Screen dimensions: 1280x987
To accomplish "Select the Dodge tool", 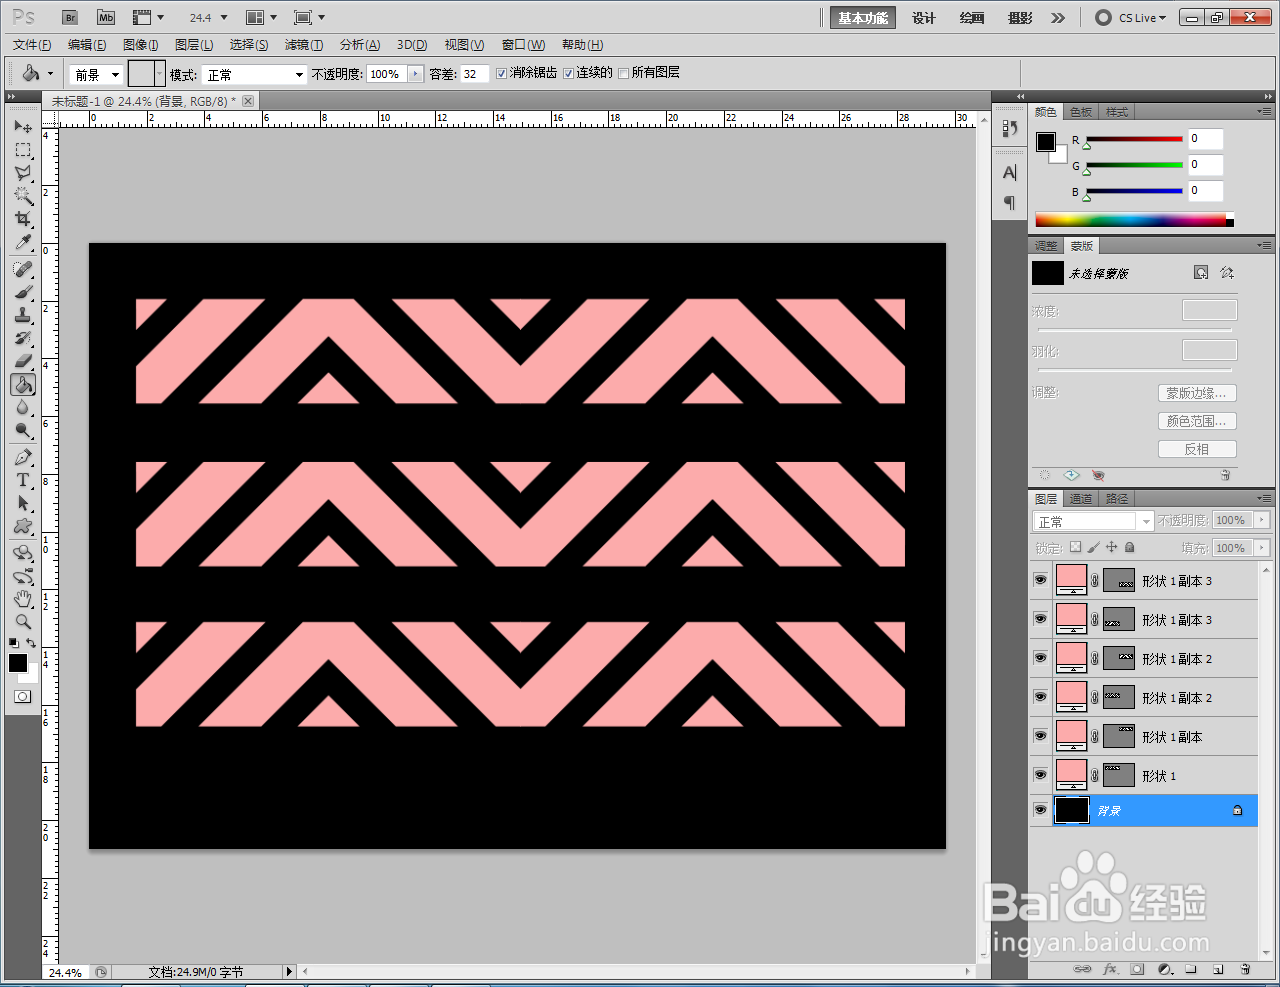I will (23, 430).
